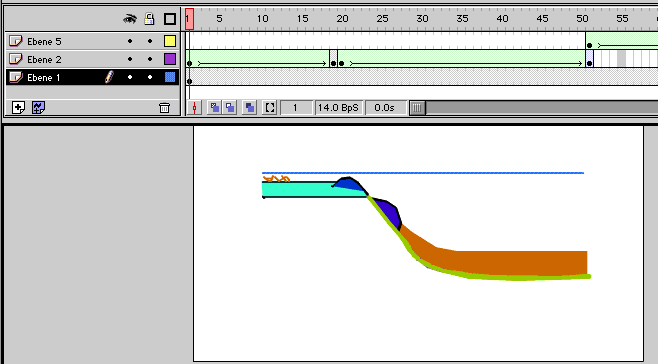
Task: Click the purple outline swatch of Ebene 2
Action: point(170,59)
